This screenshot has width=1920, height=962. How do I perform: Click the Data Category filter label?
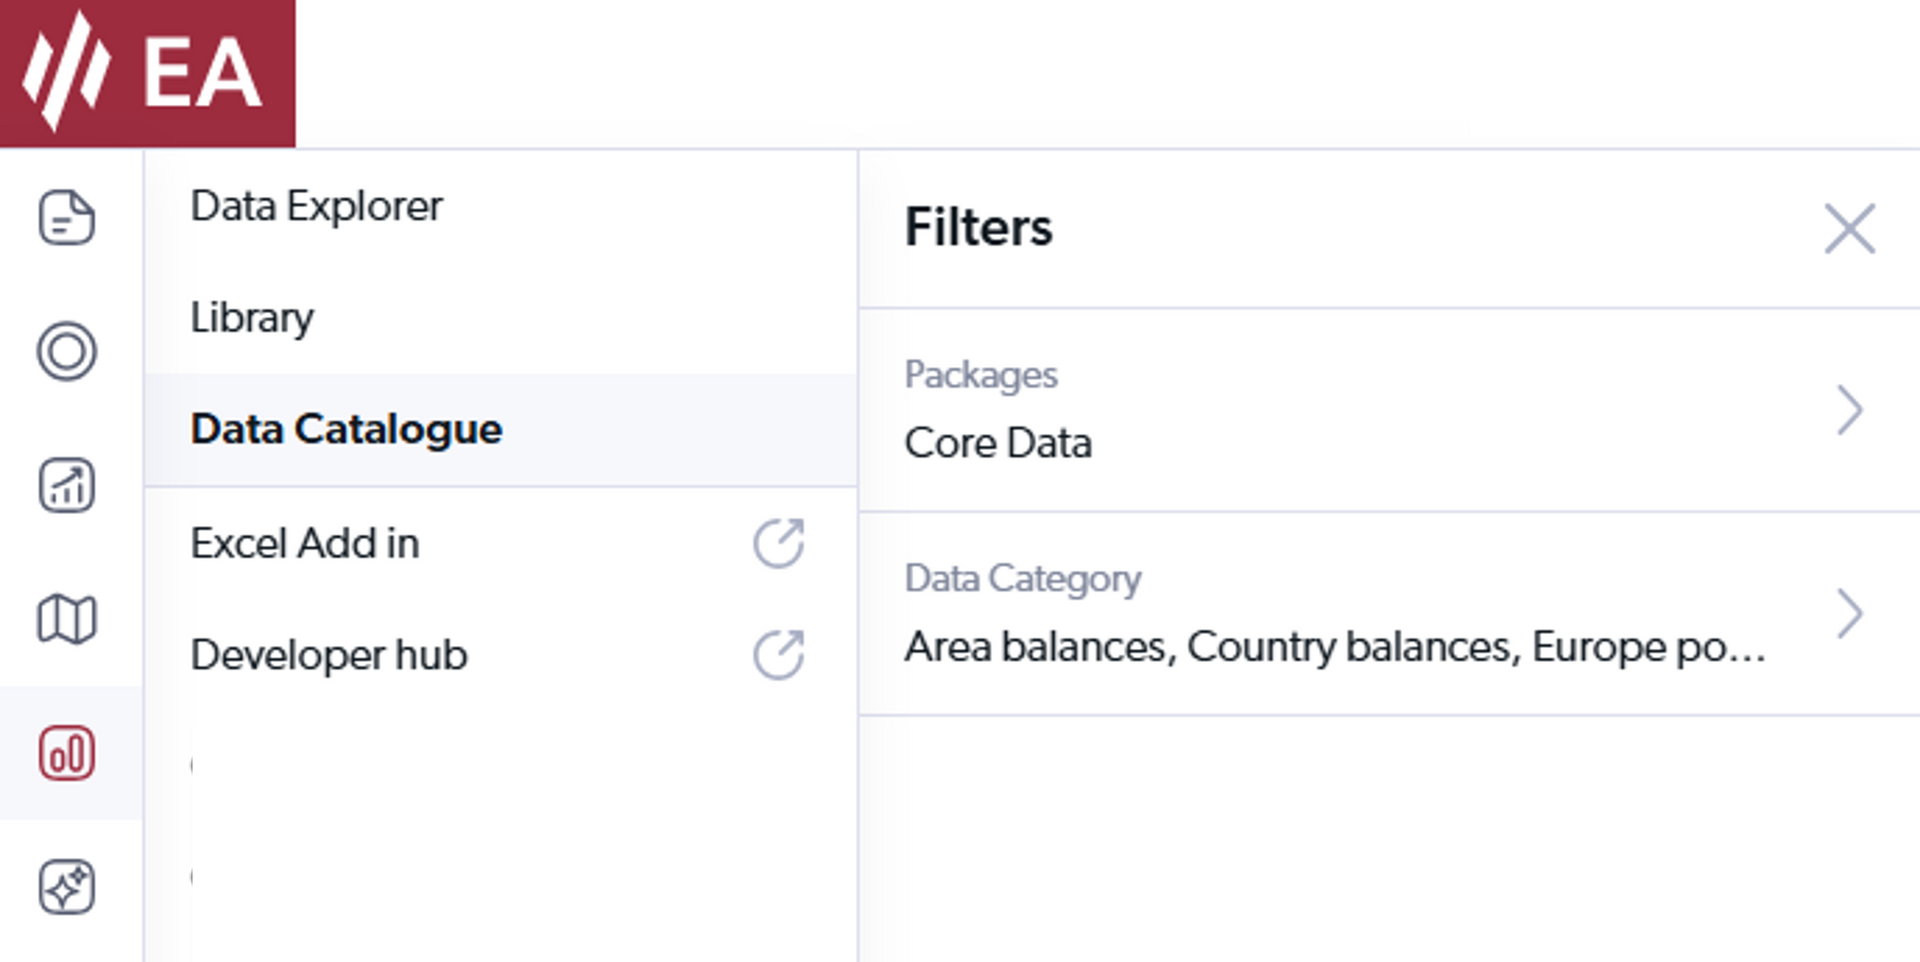point(1022,578)
